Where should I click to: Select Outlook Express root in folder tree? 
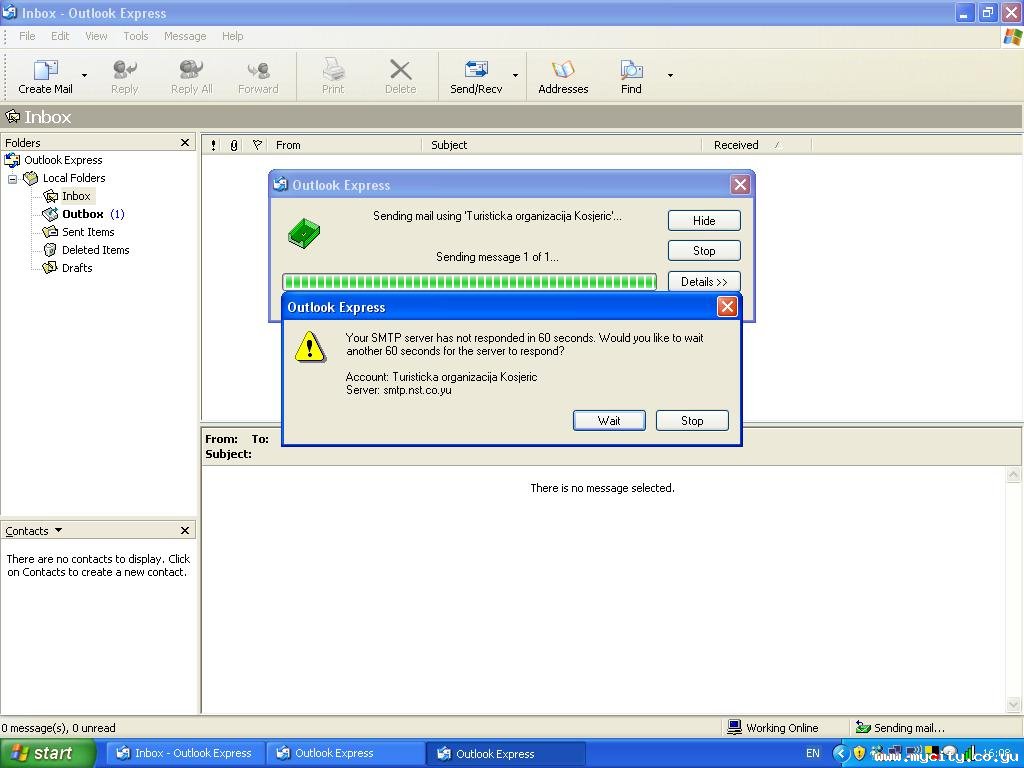click(x=63, y=160)
